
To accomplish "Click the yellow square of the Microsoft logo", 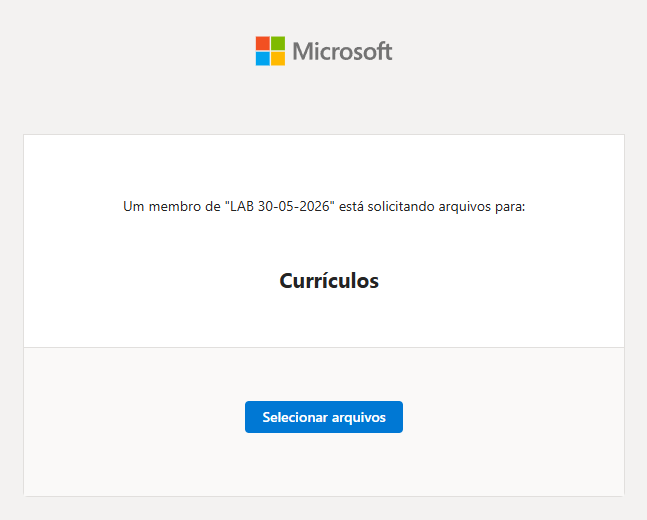I will (278, 59).
